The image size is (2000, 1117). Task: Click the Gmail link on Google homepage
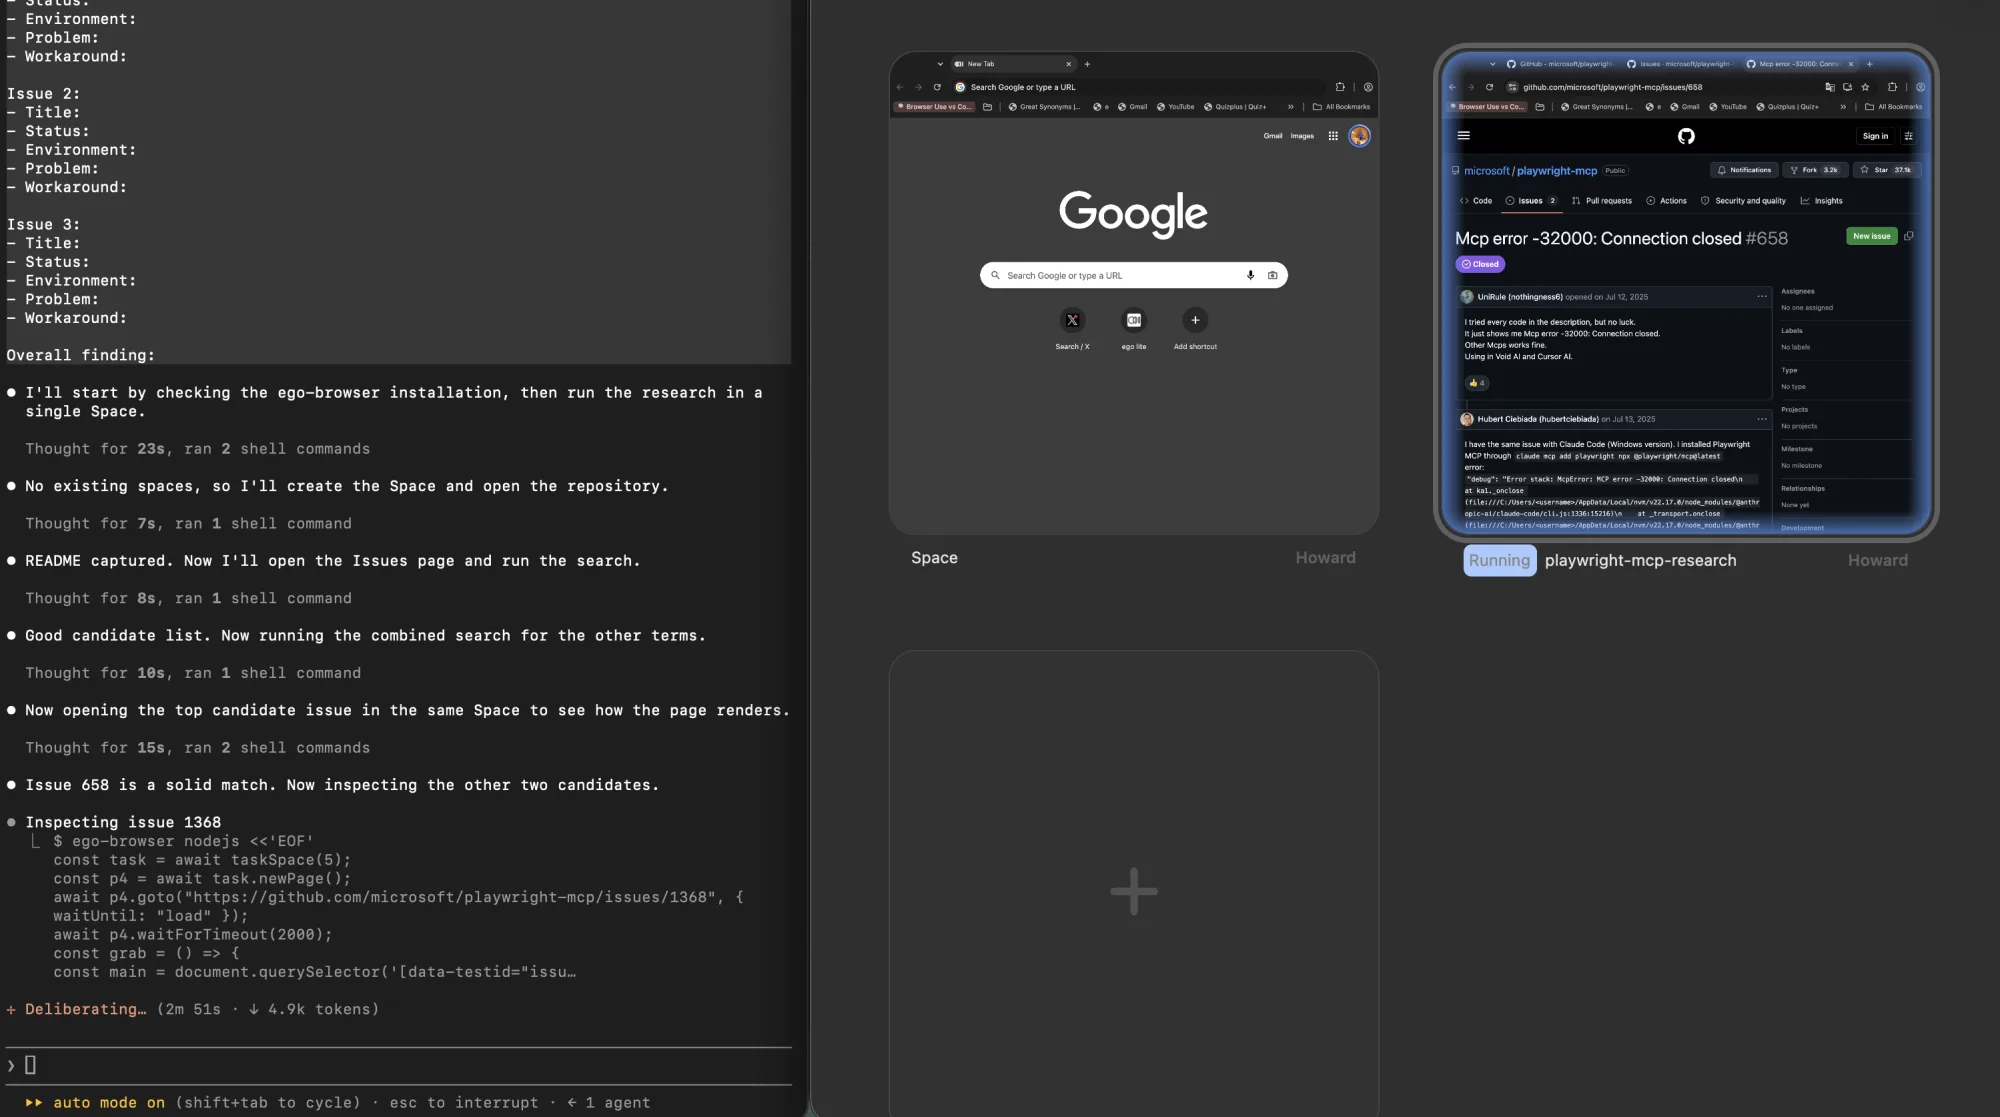[x=1272, y=136]
